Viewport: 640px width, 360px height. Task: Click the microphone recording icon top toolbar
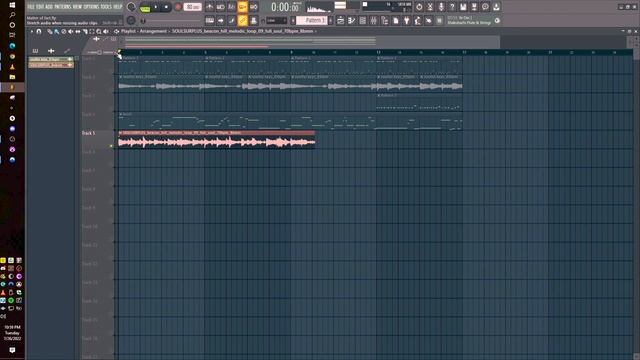point(441,7)
